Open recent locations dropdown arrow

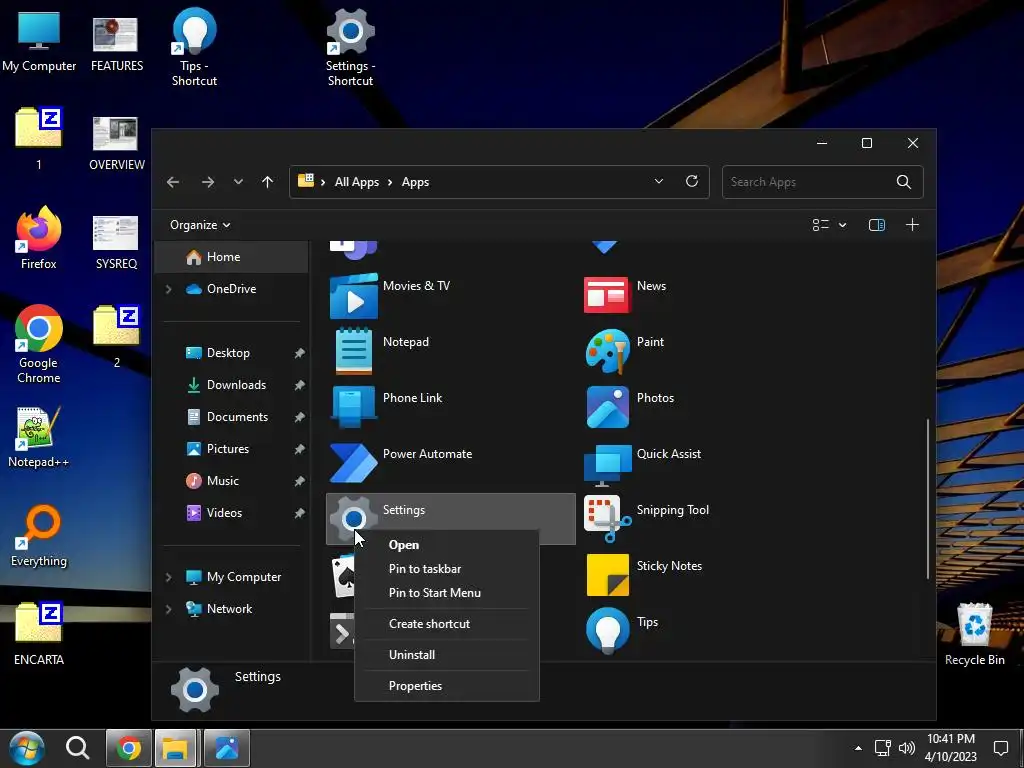pos(238,182)
